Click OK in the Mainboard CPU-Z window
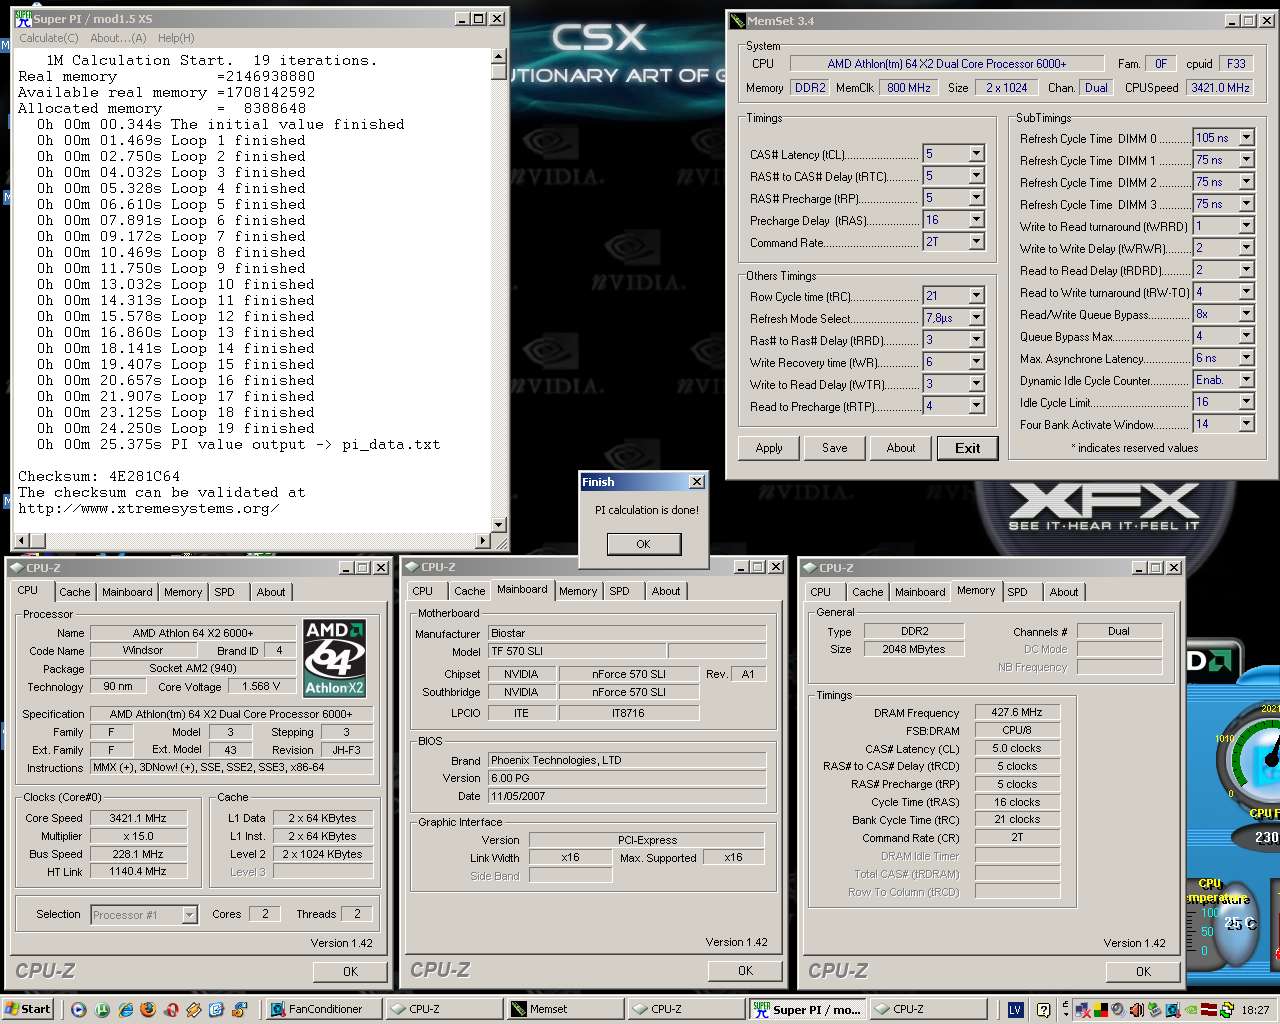This screenshot has width=1280, height=1024. point(745,970)
